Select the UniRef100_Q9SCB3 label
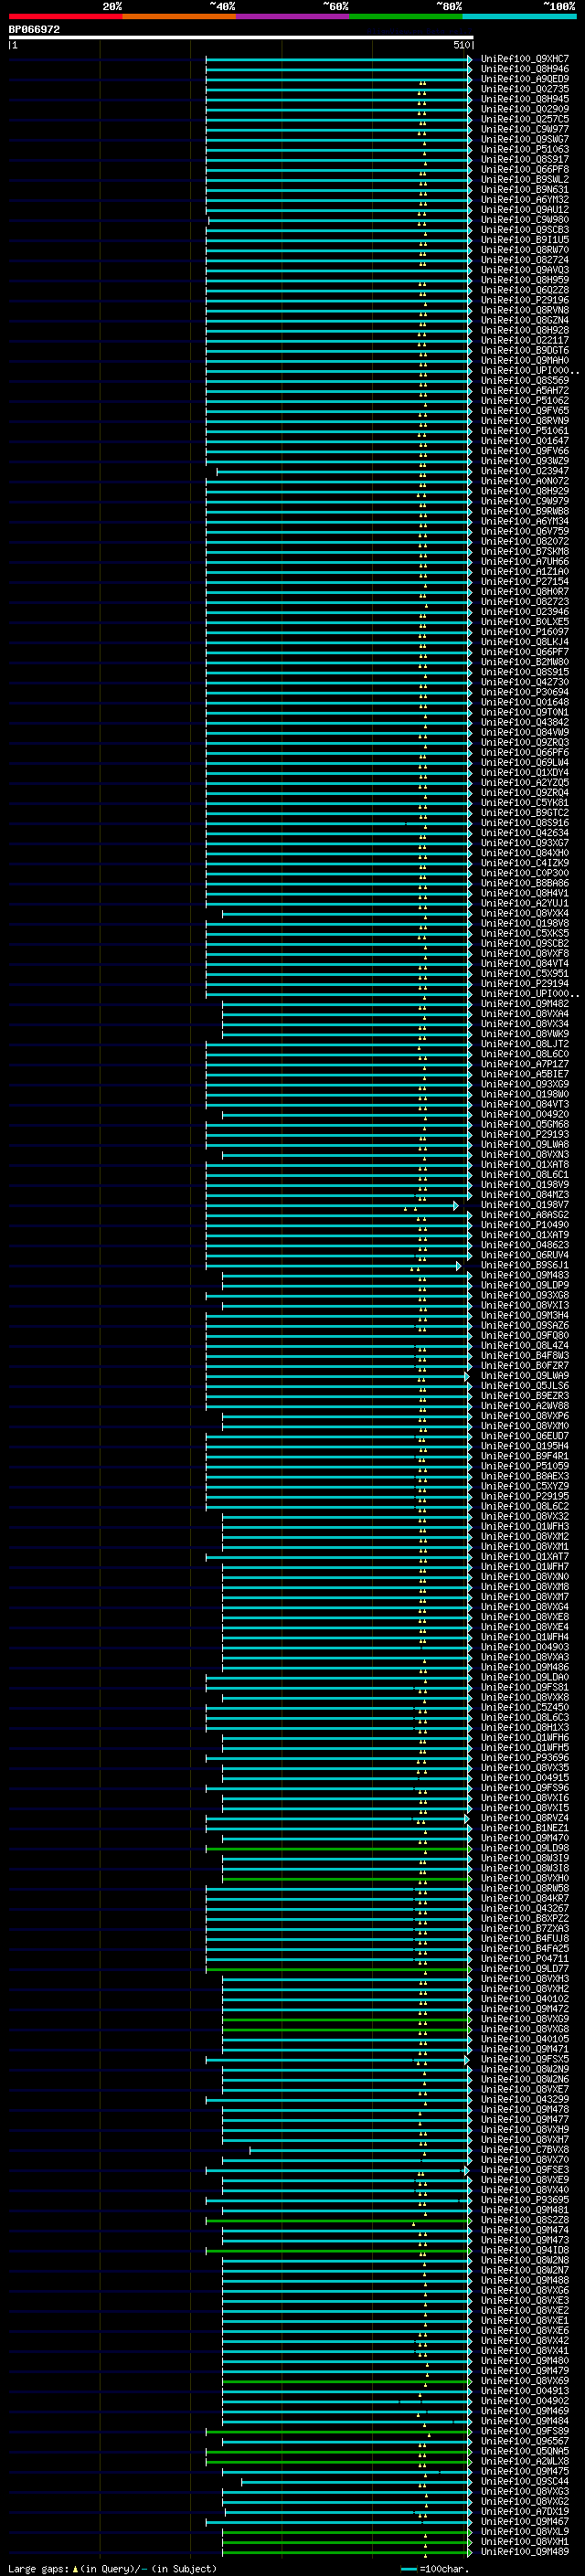 tap(524, 230)
